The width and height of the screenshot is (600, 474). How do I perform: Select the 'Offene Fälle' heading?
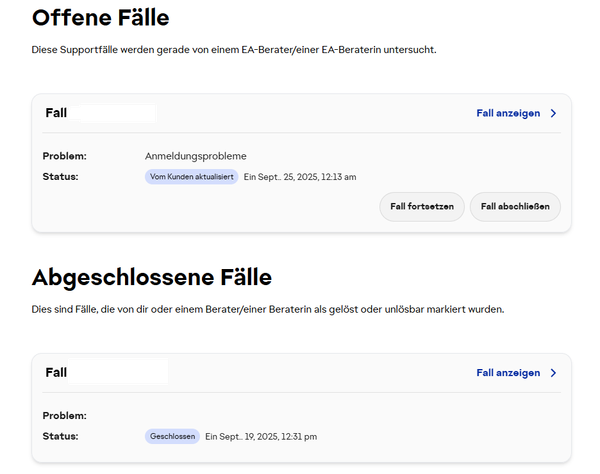click(100, 17)
